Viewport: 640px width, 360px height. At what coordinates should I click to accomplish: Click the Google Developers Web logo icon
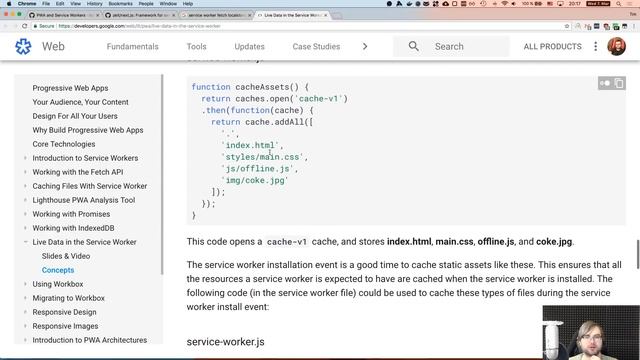[23, 47]
